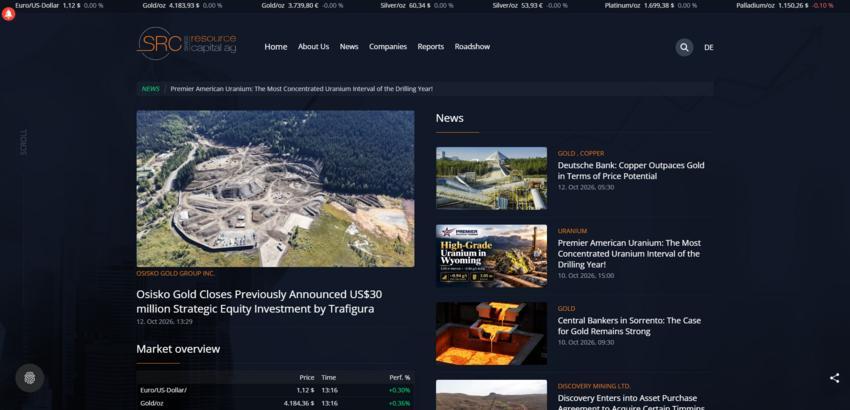Viewport: 850px width, 410px height.
Task: Click the Gold/oz row in Market overview
Action: pos(275,403)
